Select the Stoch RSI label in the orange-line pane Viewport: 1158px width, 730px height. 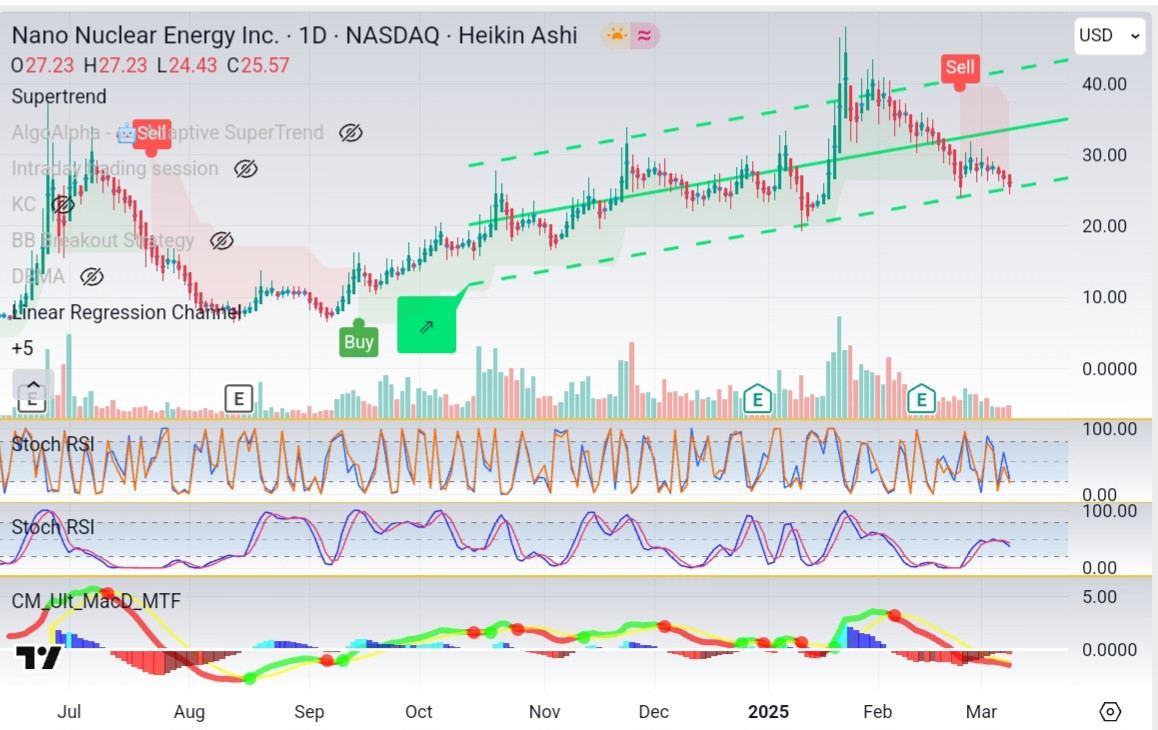pos(52,444)
